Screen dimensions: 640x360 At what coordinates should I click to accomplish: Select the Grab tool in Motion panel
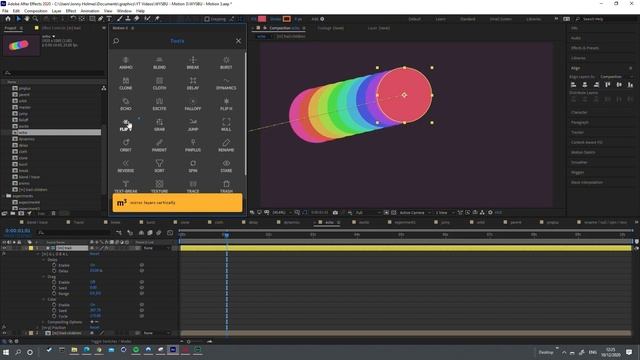click(x=159, y=125)
